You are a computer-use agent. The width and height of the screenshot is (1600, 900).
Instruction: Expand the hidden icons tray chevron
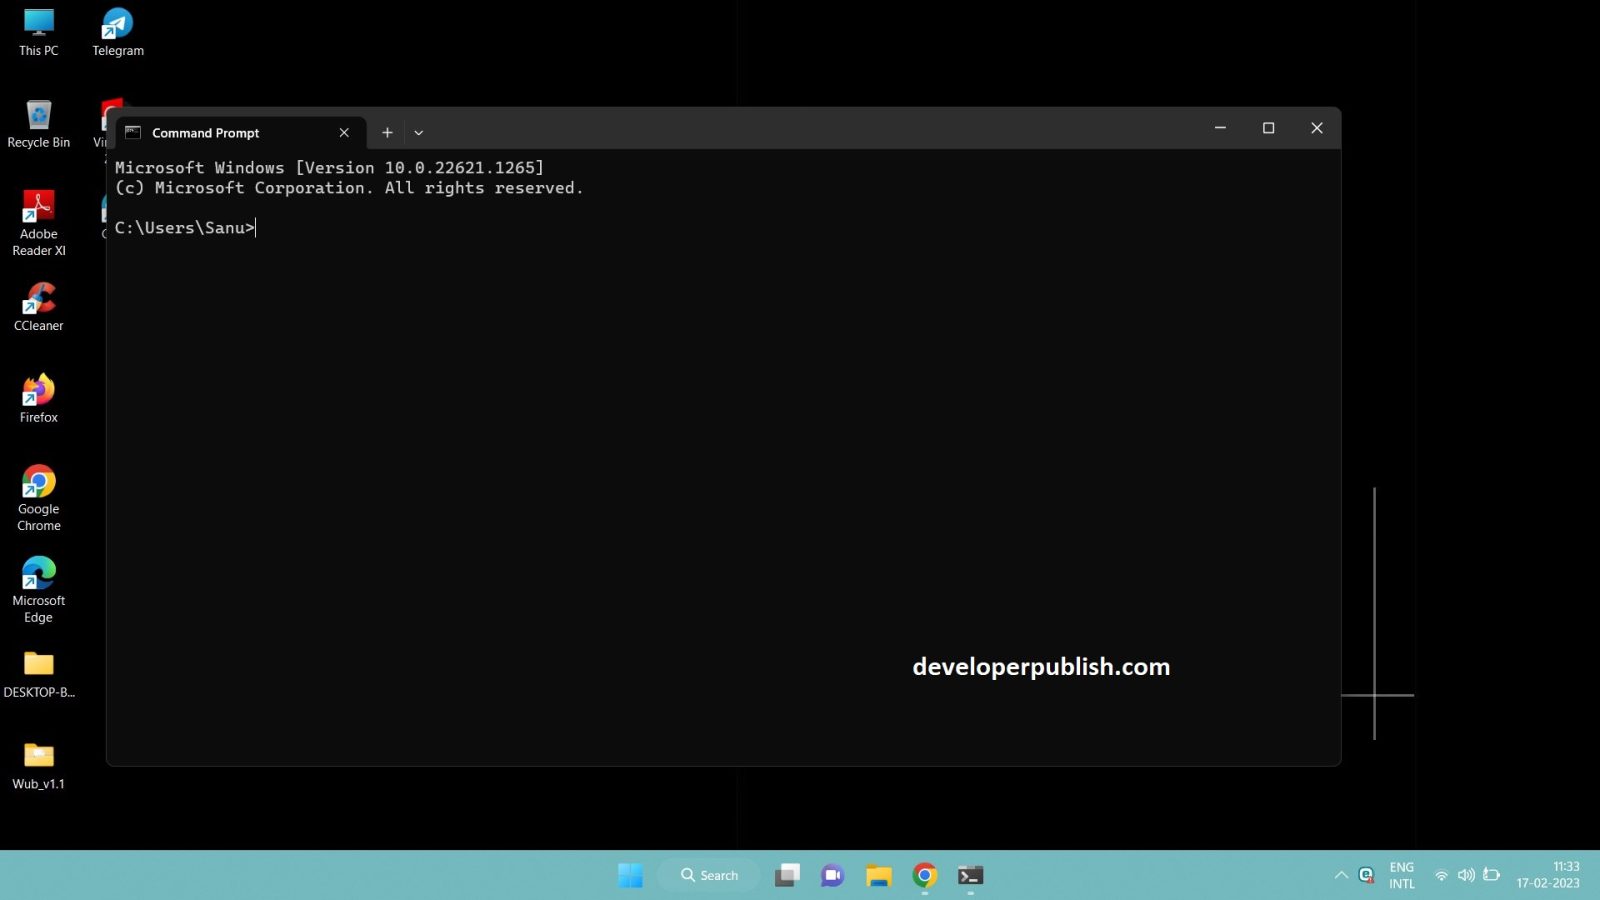tap(1341, 874)
